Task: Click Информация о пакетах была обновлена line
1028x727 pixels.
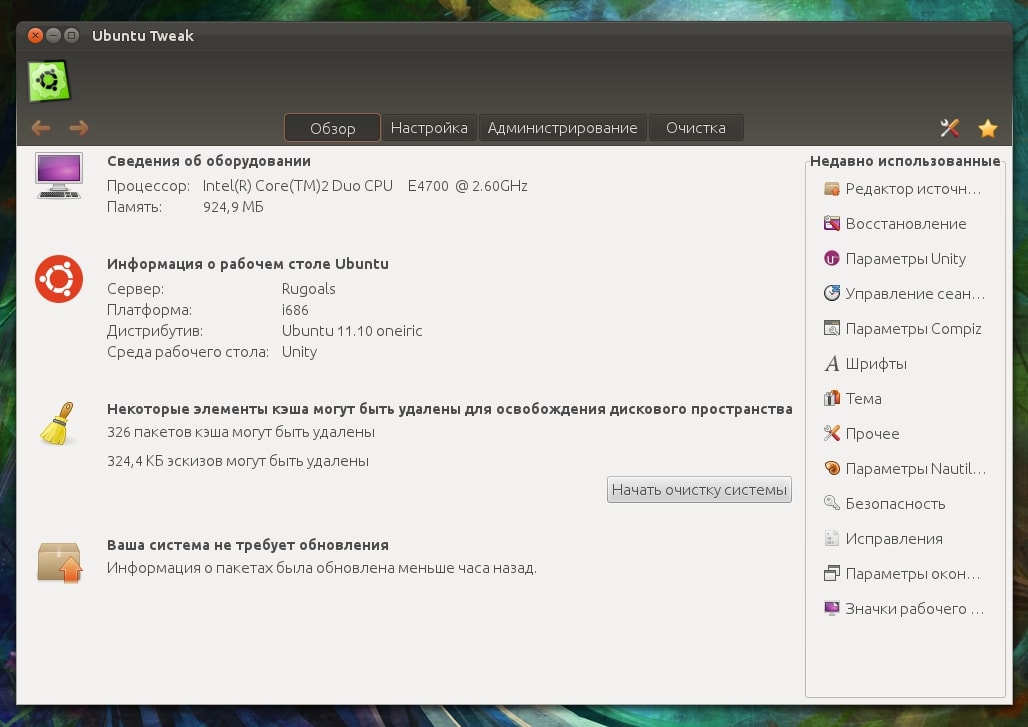Action: pyautogui.click(x=321, y=568)
